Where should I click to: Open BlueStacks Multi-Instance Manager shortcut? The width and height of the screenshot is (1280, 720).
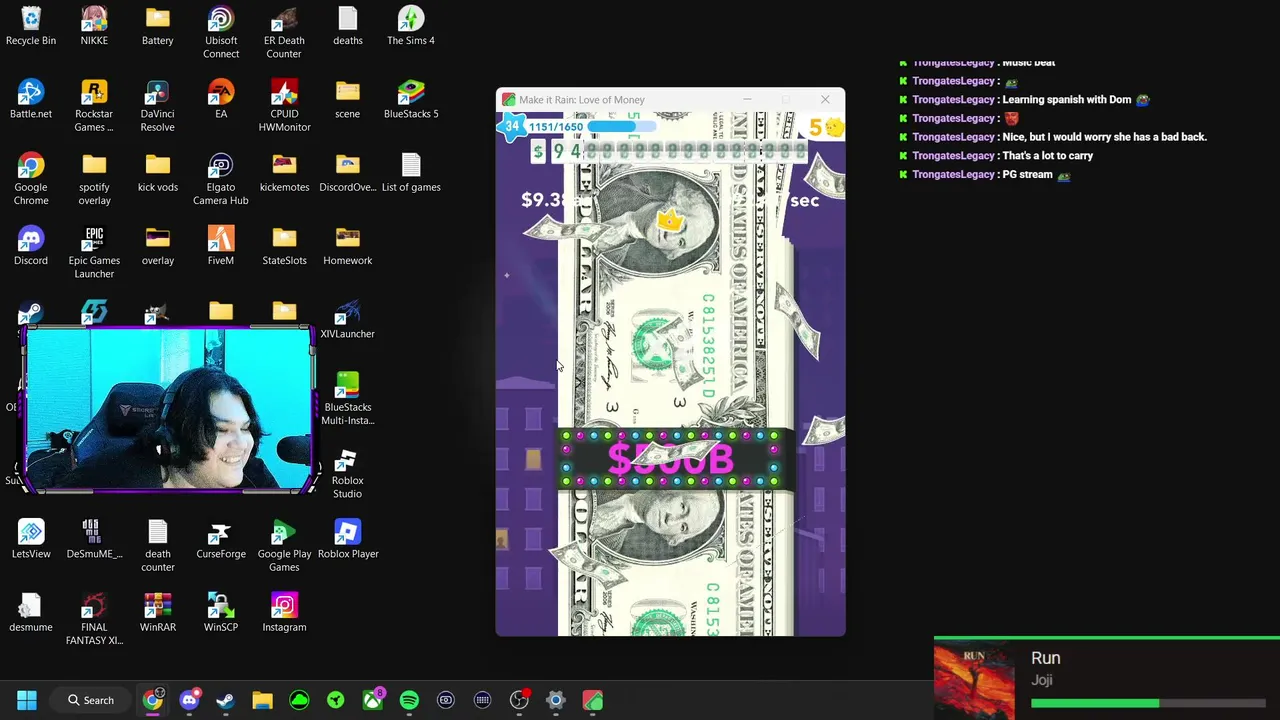[348, 399]
